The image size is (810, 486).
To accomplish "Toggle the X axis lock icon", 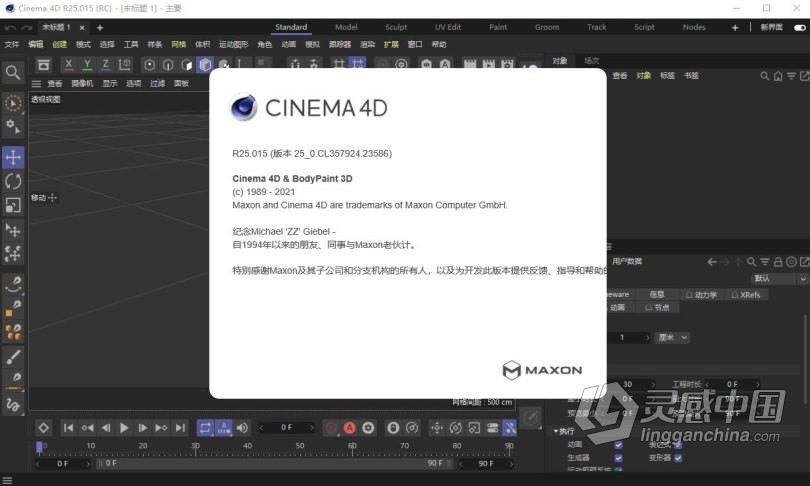I will 68,65.
